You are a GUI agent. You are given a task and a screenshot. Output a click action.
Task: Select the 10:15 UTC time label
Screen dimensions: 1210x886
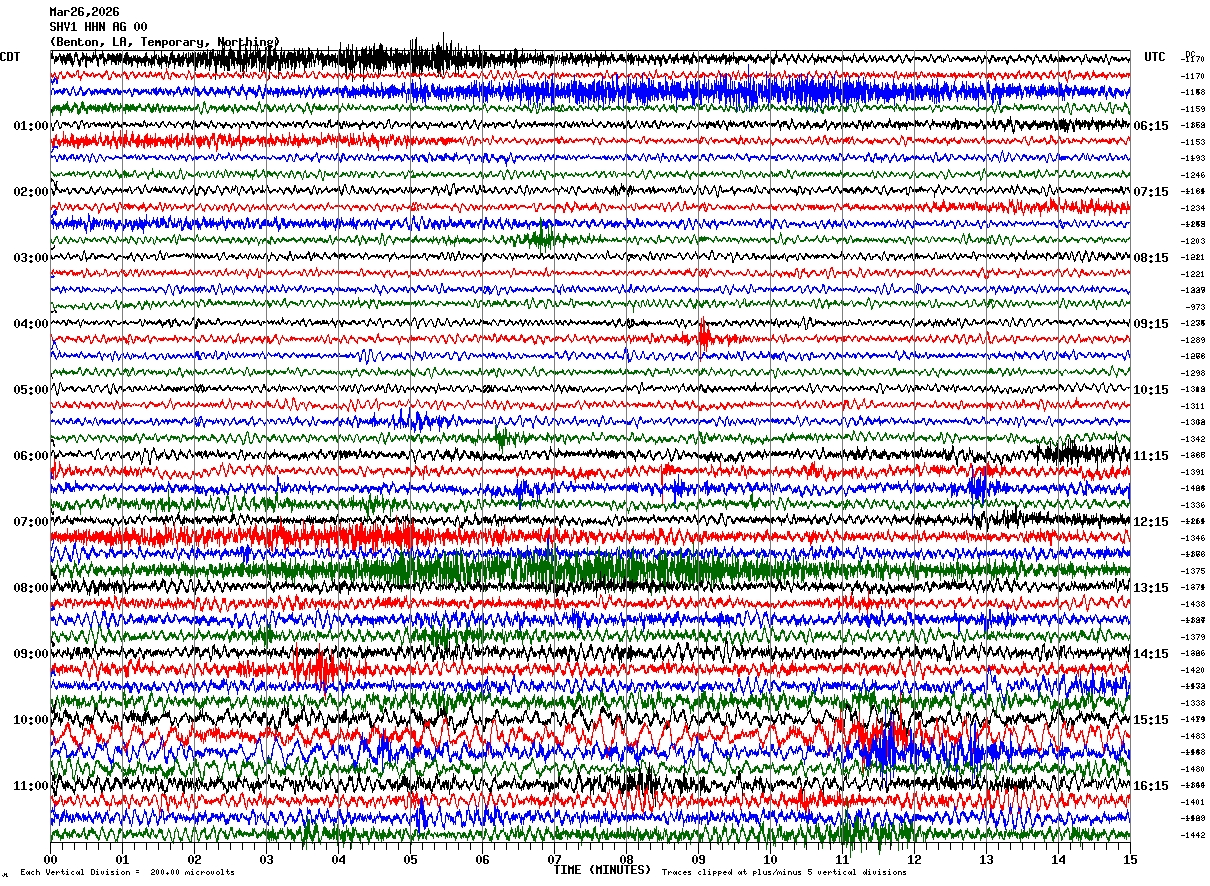(1151, 390)
